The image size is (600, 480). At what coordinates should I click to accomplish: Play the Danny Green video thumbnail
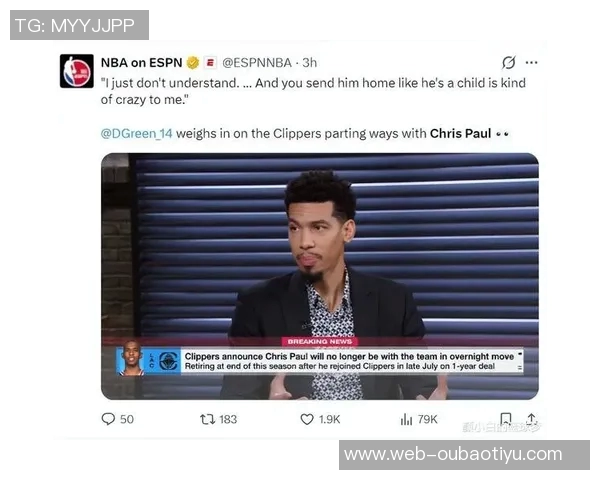(320, 276)
